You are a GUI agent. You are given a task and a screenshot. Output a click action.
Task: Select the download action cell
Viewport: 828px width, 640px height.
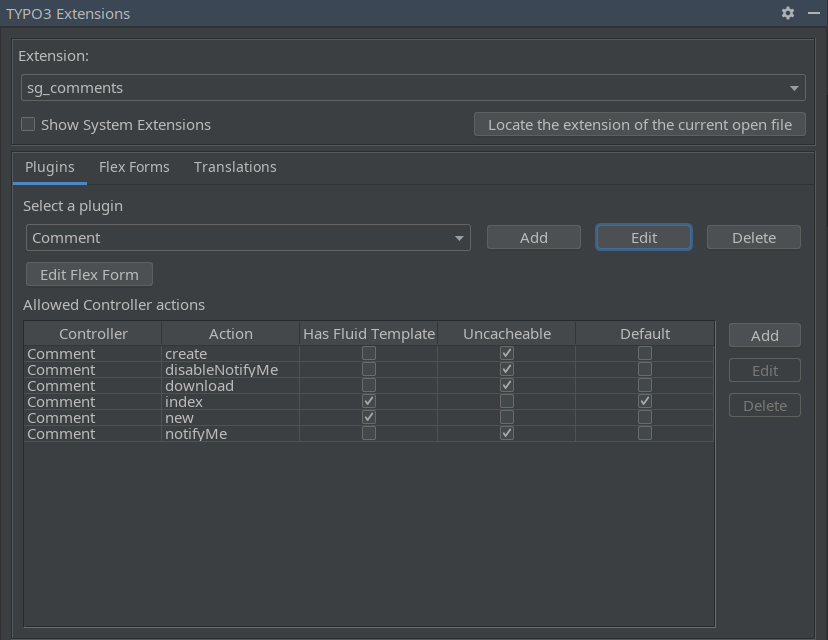click(231, 385)
